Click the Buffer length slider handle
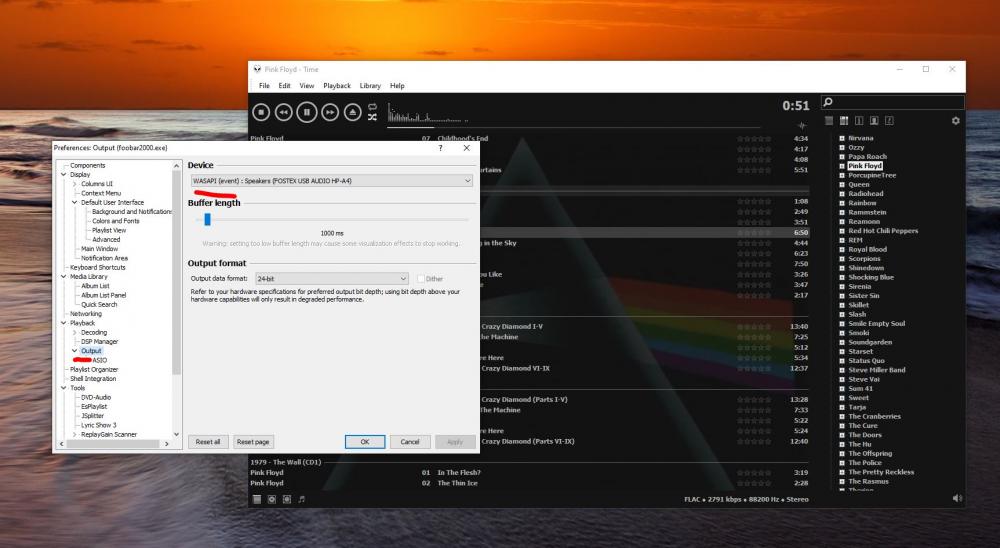Image resolution: width=1000 pixels, height=548 pixels. (x=207, y=219)
